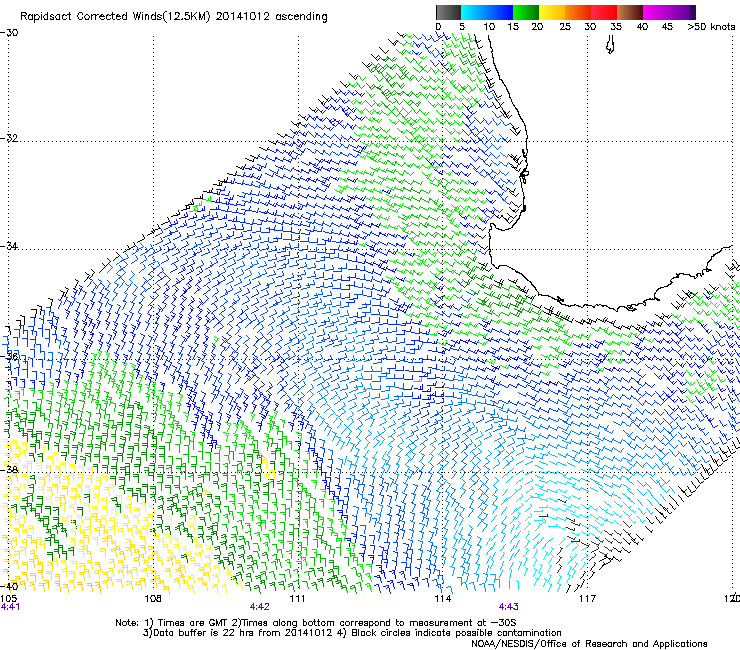Click the legend label '40'
This screenshot has width=740, height=650.
642,26
